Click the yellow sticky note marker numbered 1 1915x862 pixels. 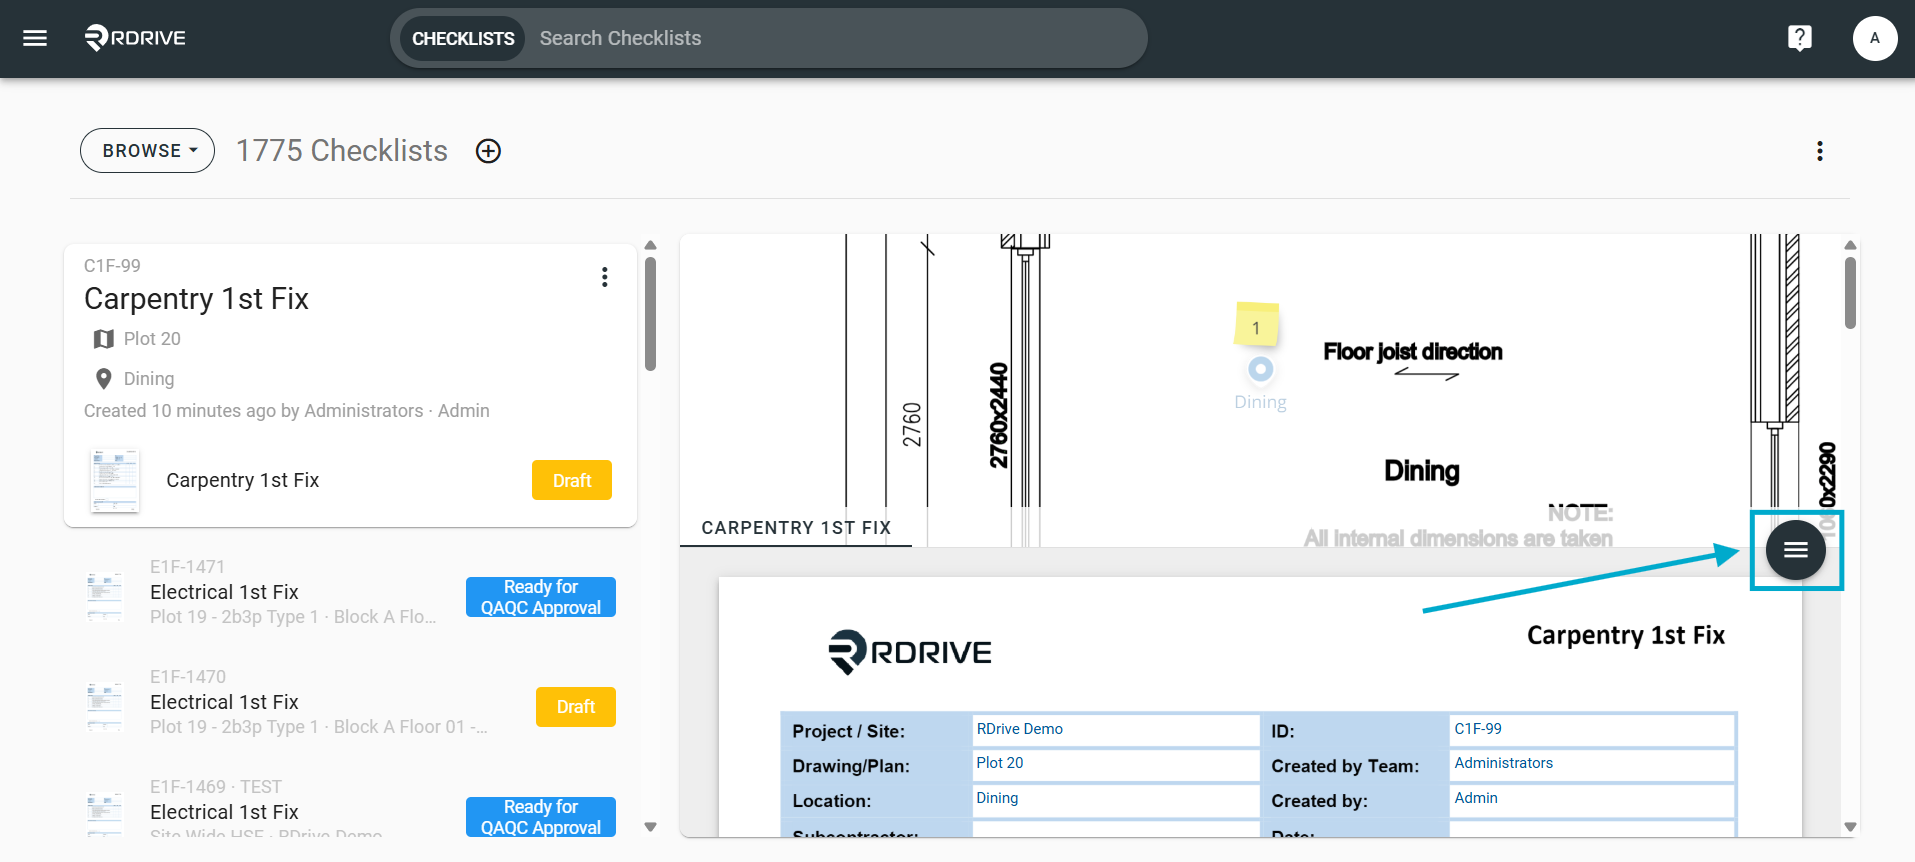point(1256,325)
